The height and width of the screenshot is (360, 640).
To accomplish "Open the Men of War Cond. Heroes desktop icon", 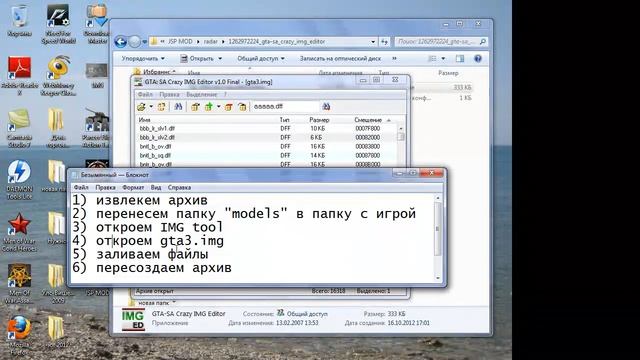I will click(19, 232).
